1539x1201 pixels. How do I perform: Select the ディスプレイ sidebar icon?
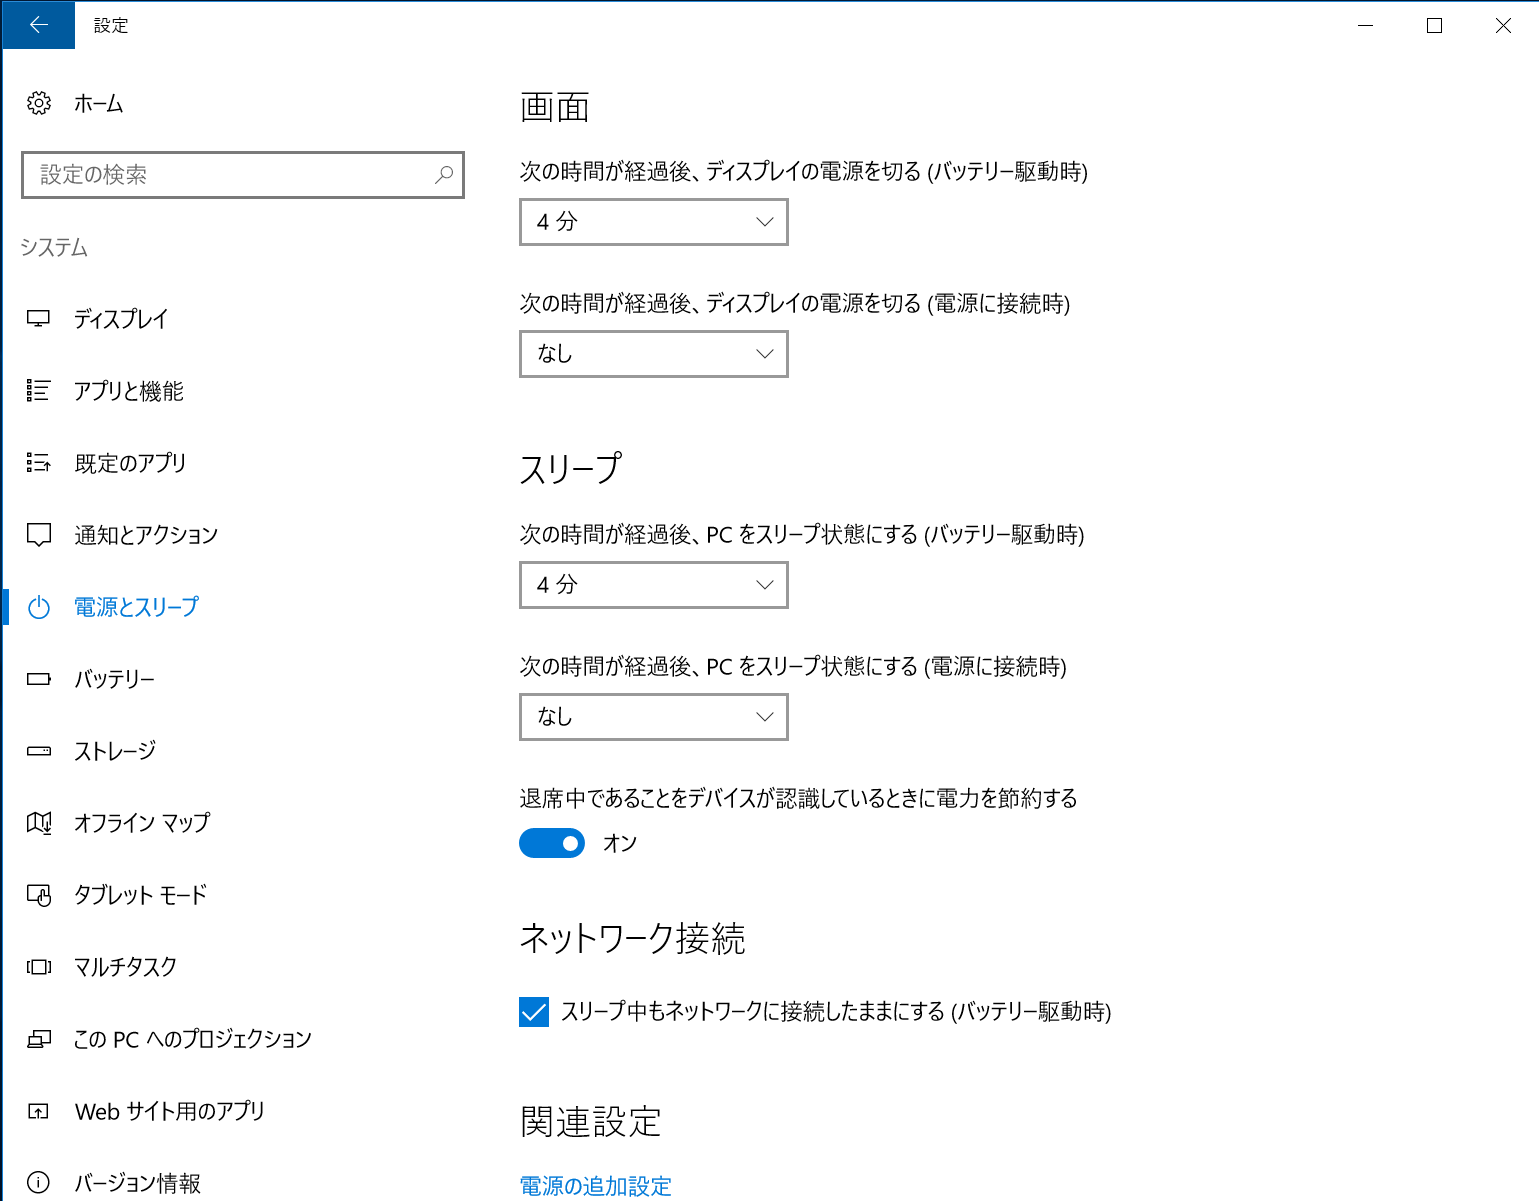pos(38,319)
